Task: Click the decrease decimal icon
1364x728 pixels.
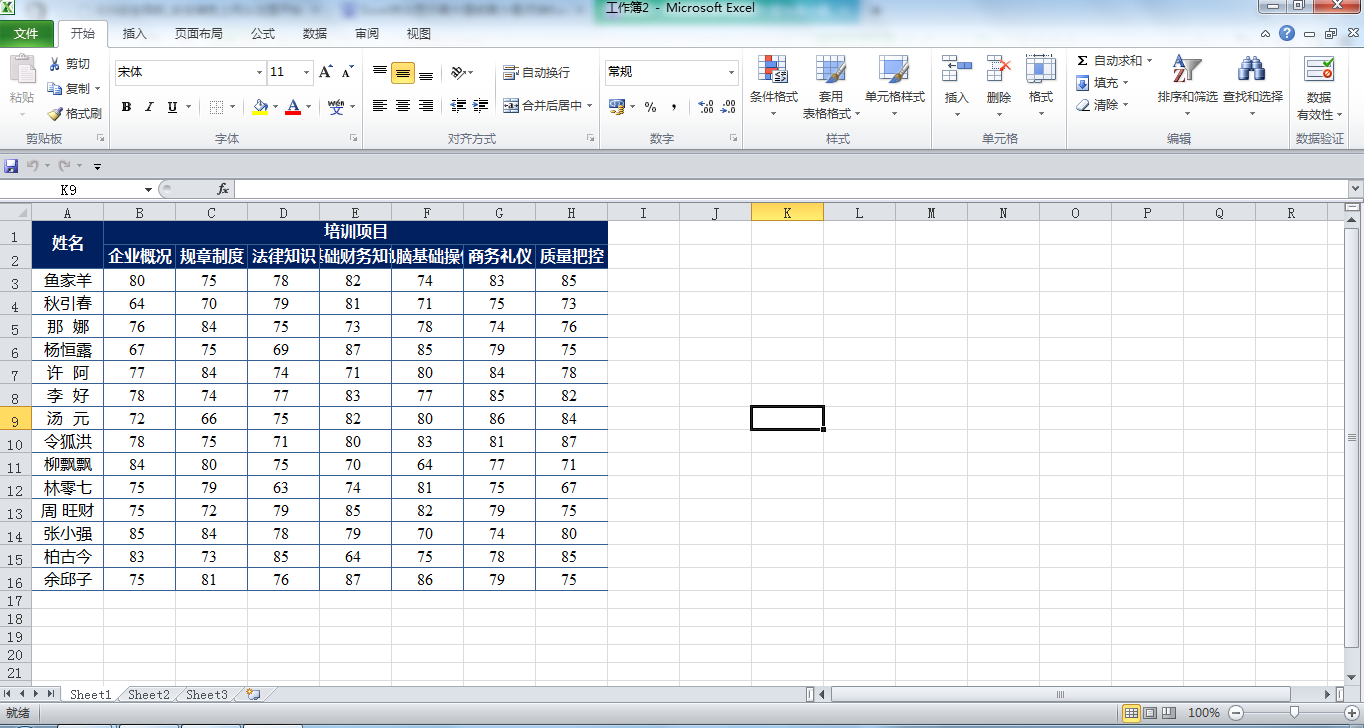Action: pyautogui.click(x=727, y=106)
